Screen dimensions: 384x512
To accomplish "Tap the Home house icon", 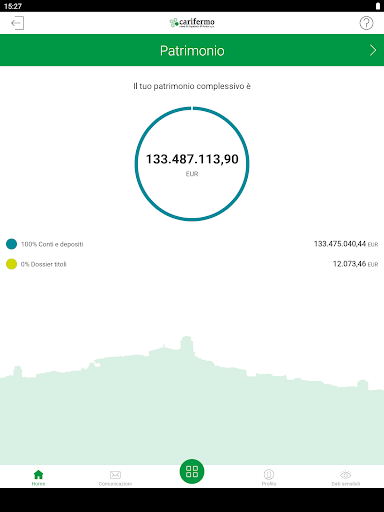I will pyautogui.click(x=39, y=474).
